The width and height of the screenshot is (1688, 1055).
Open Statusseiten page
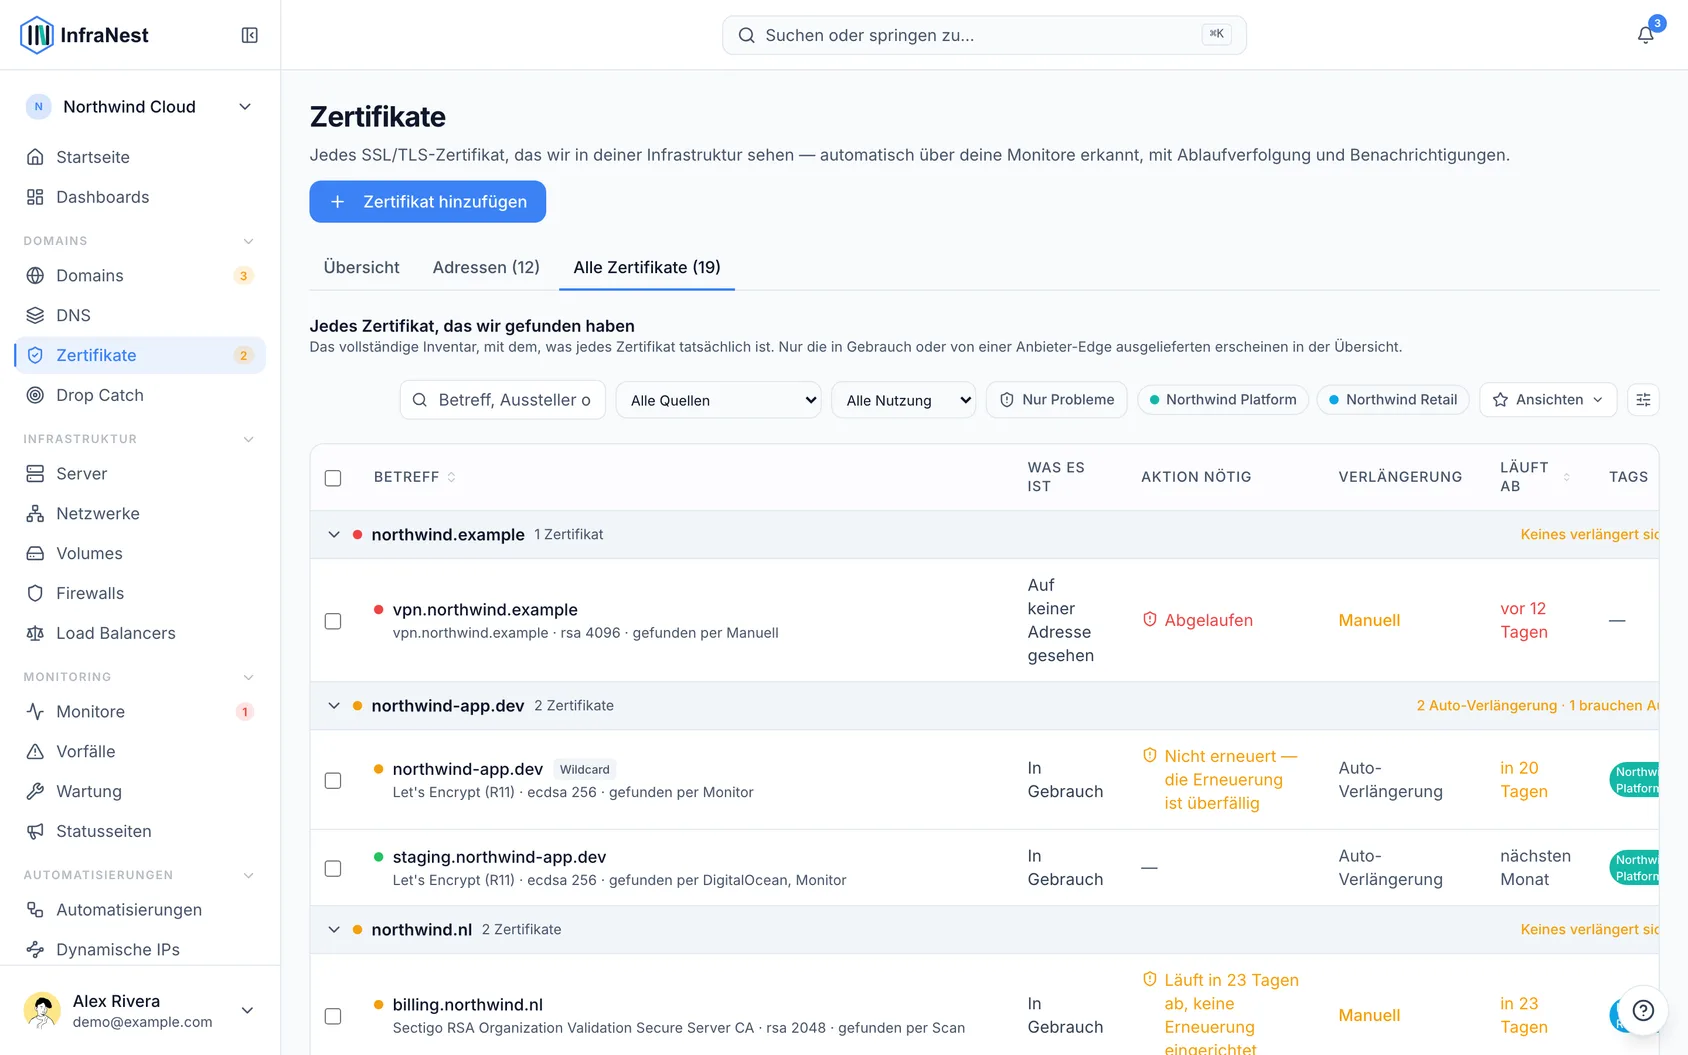(x=140, y=831)
